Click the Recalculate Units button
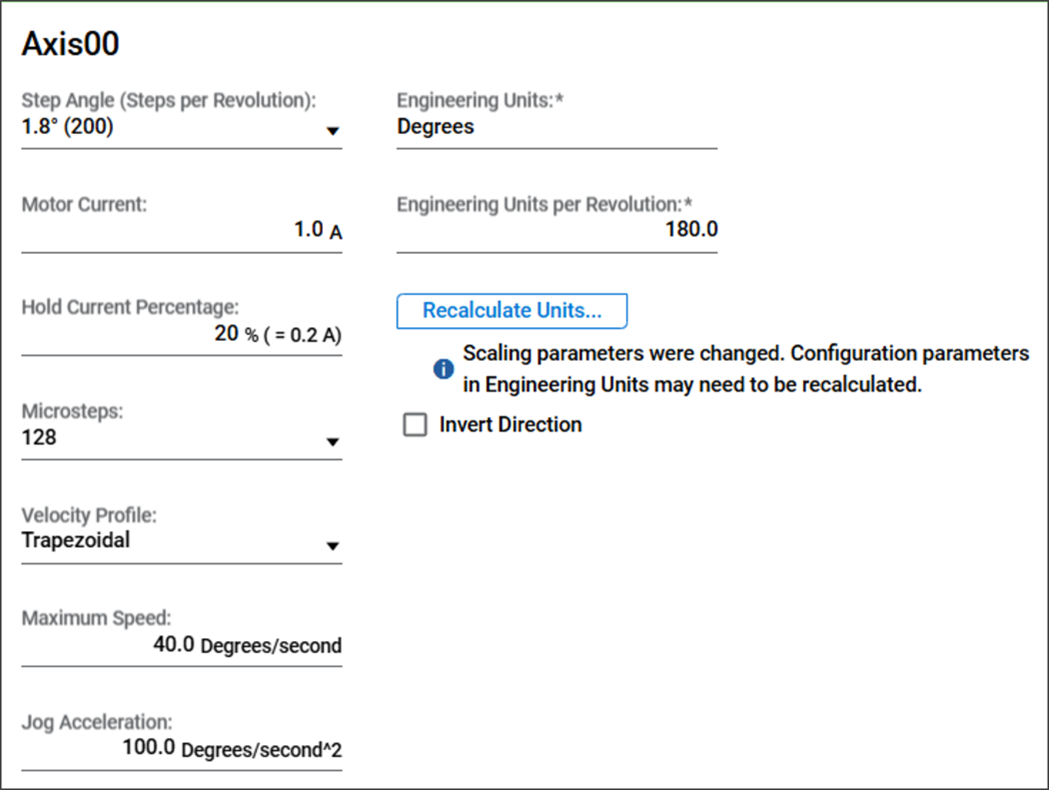This screenshot has height=790, width=1049. click(x=512, y=310)
